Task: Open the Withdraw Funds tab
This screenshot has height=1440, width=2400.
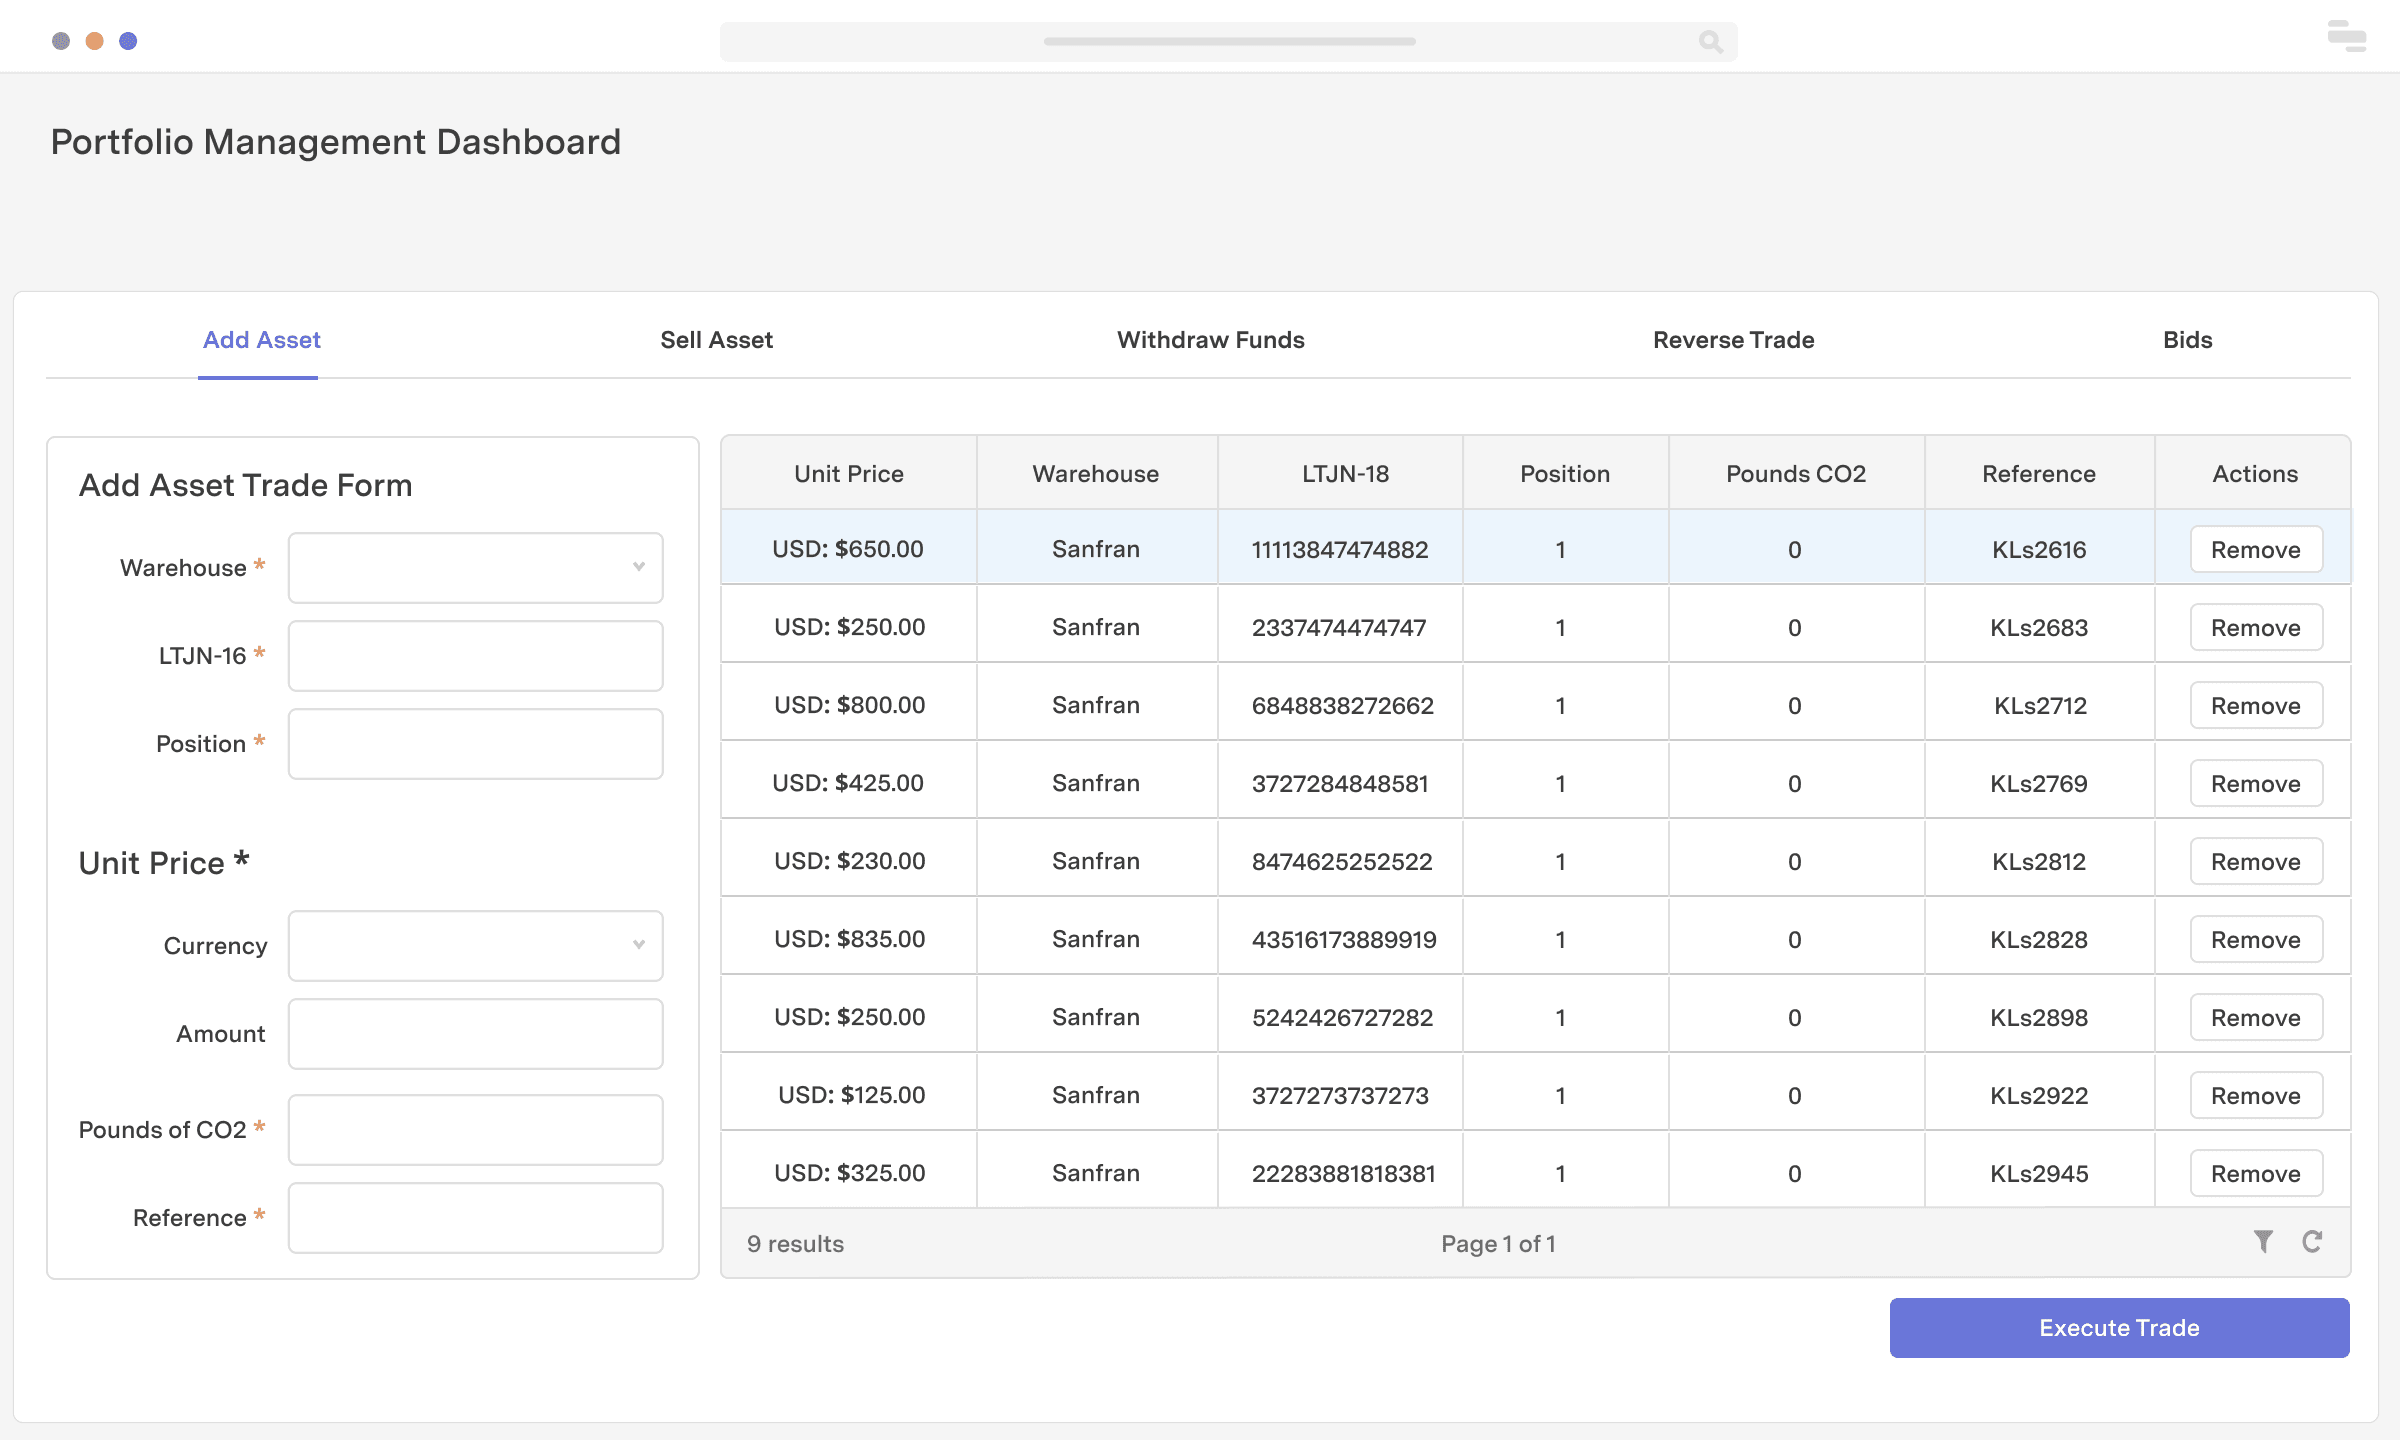Action: (1210, 340)
